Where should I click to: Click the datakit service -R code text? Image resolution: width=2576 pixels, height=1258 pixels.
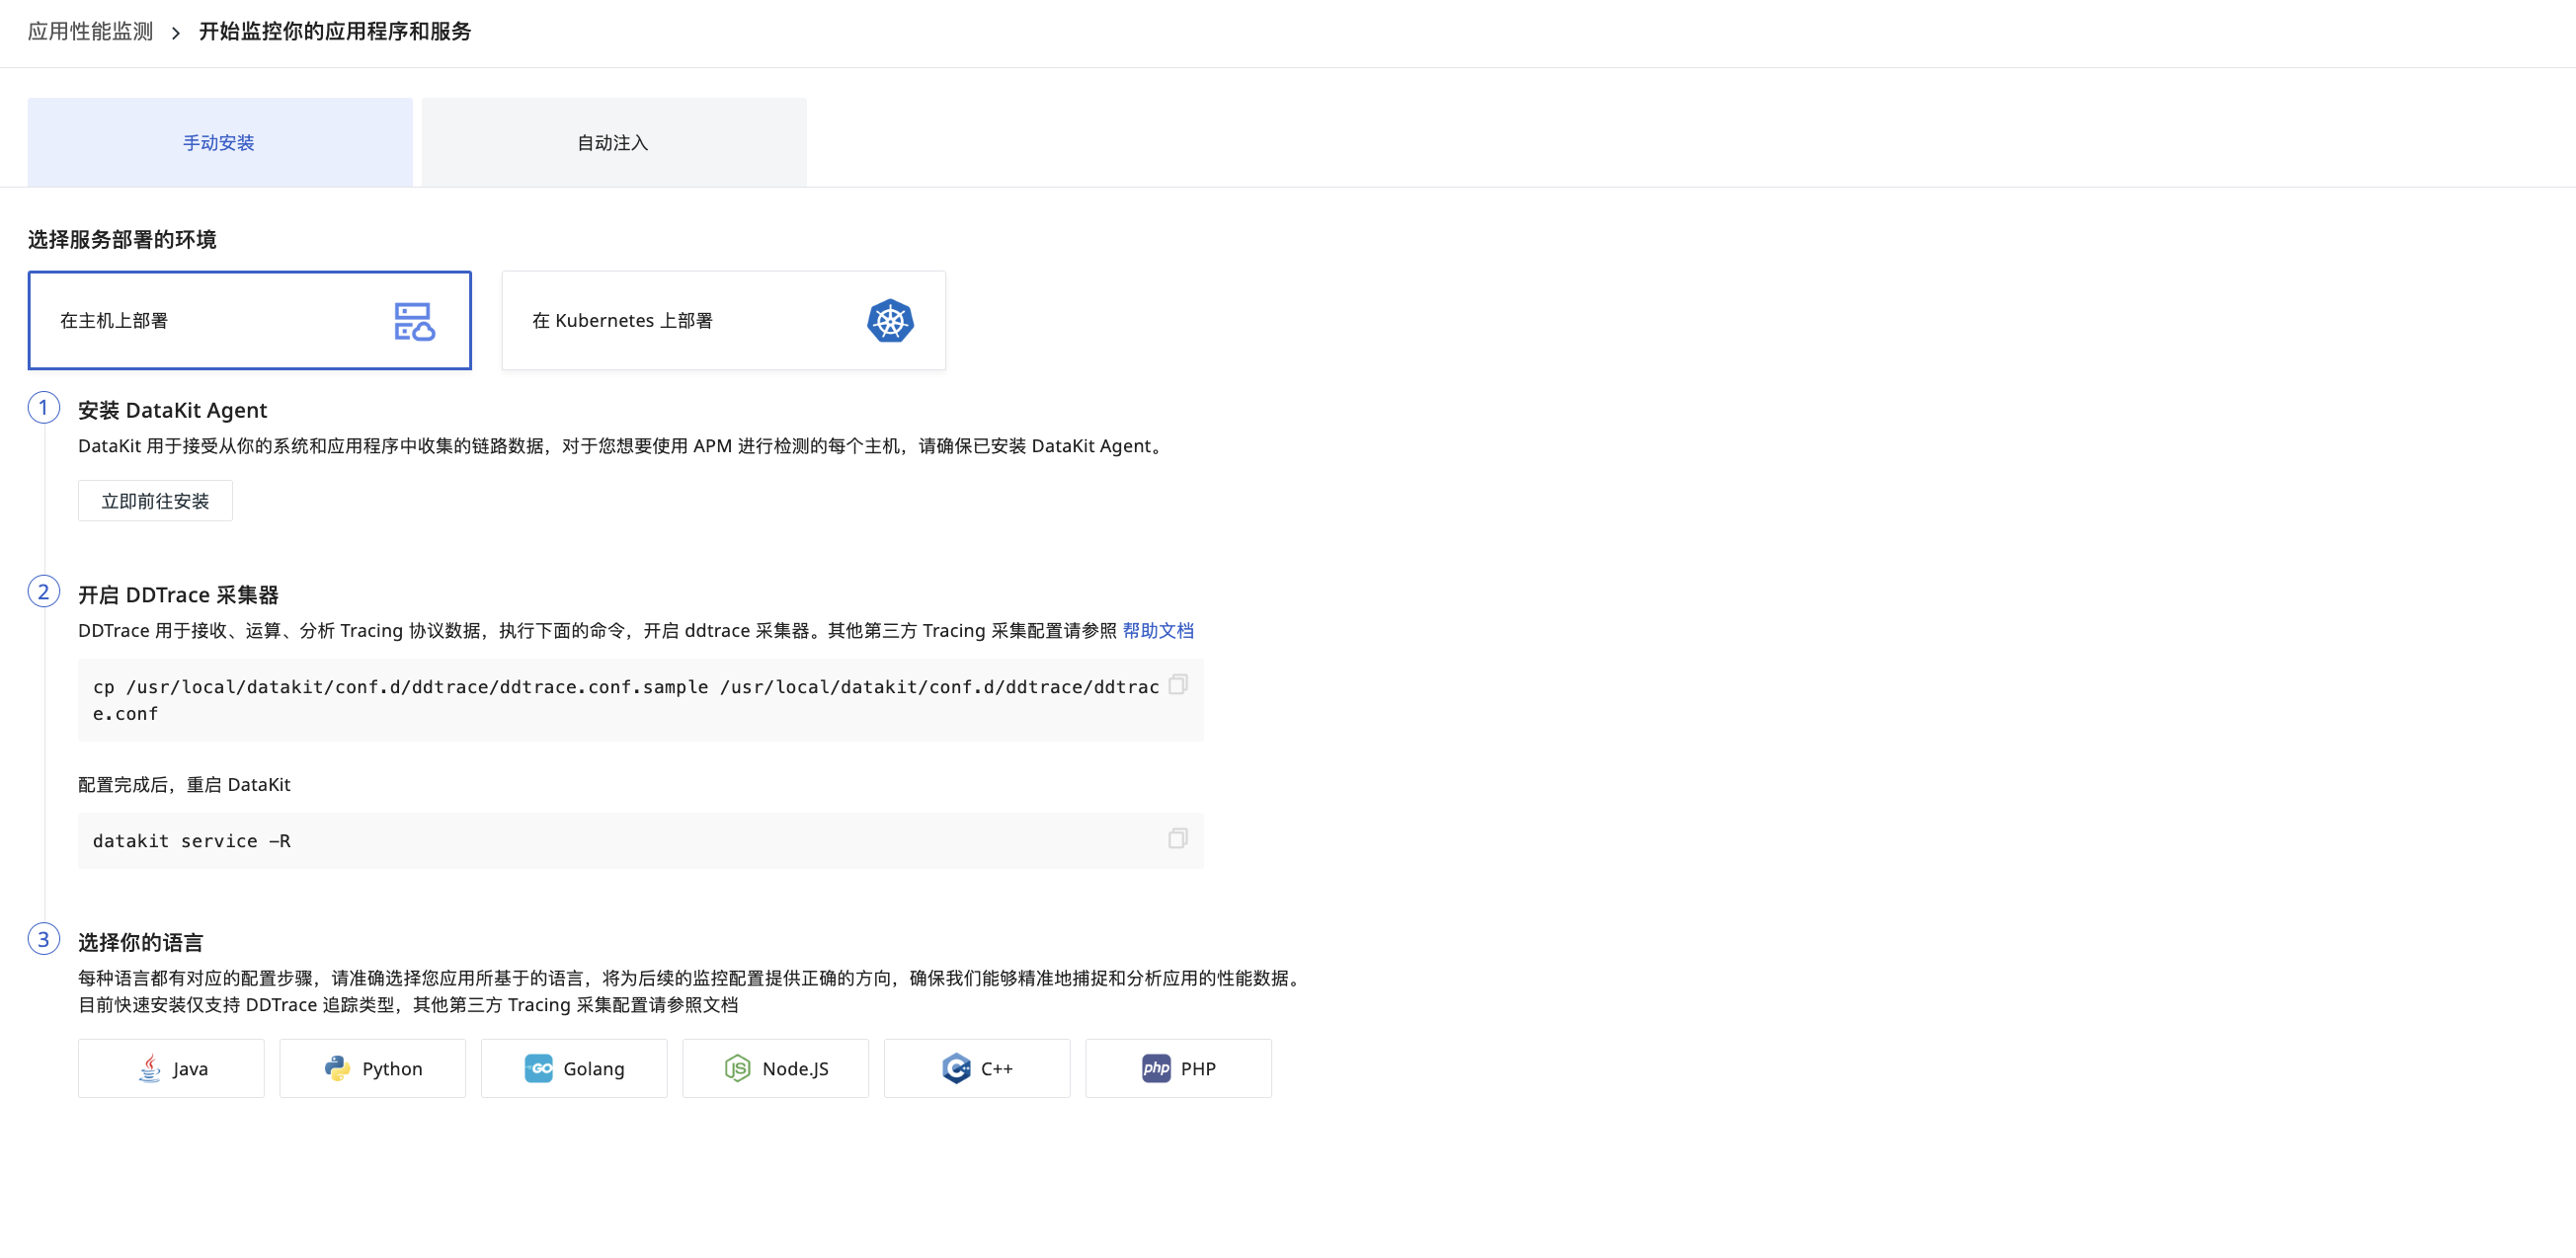coord(192,841)
